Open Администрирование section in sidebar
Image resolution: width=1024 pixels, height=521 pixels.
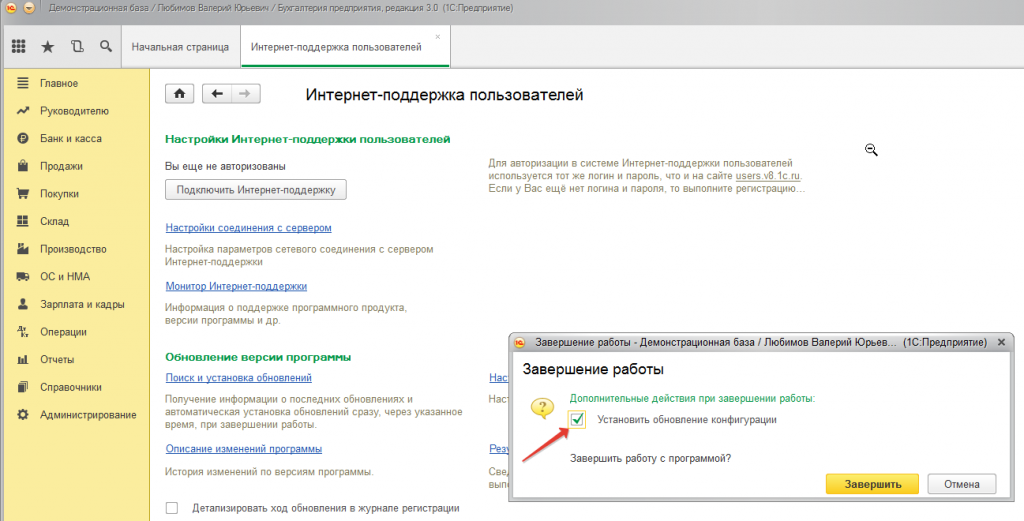88,414
